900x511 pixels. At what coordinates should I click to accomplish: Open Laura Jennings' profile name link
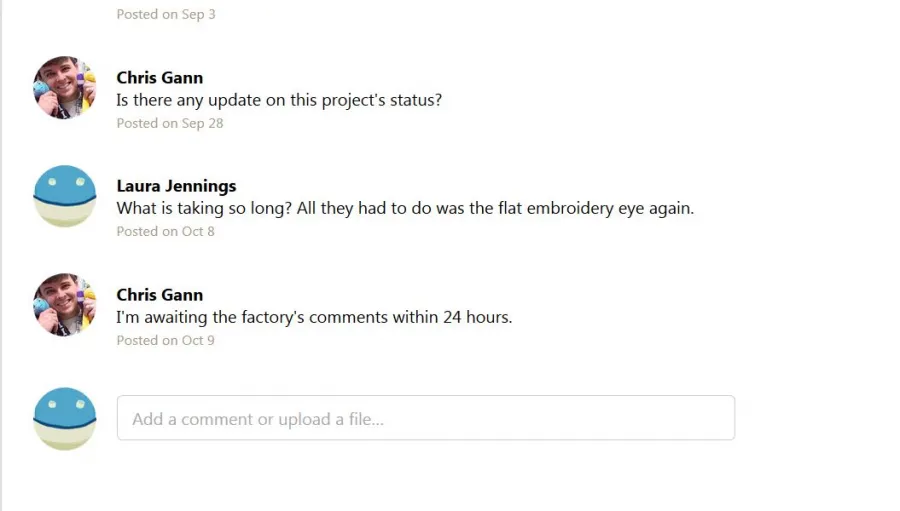176,186
